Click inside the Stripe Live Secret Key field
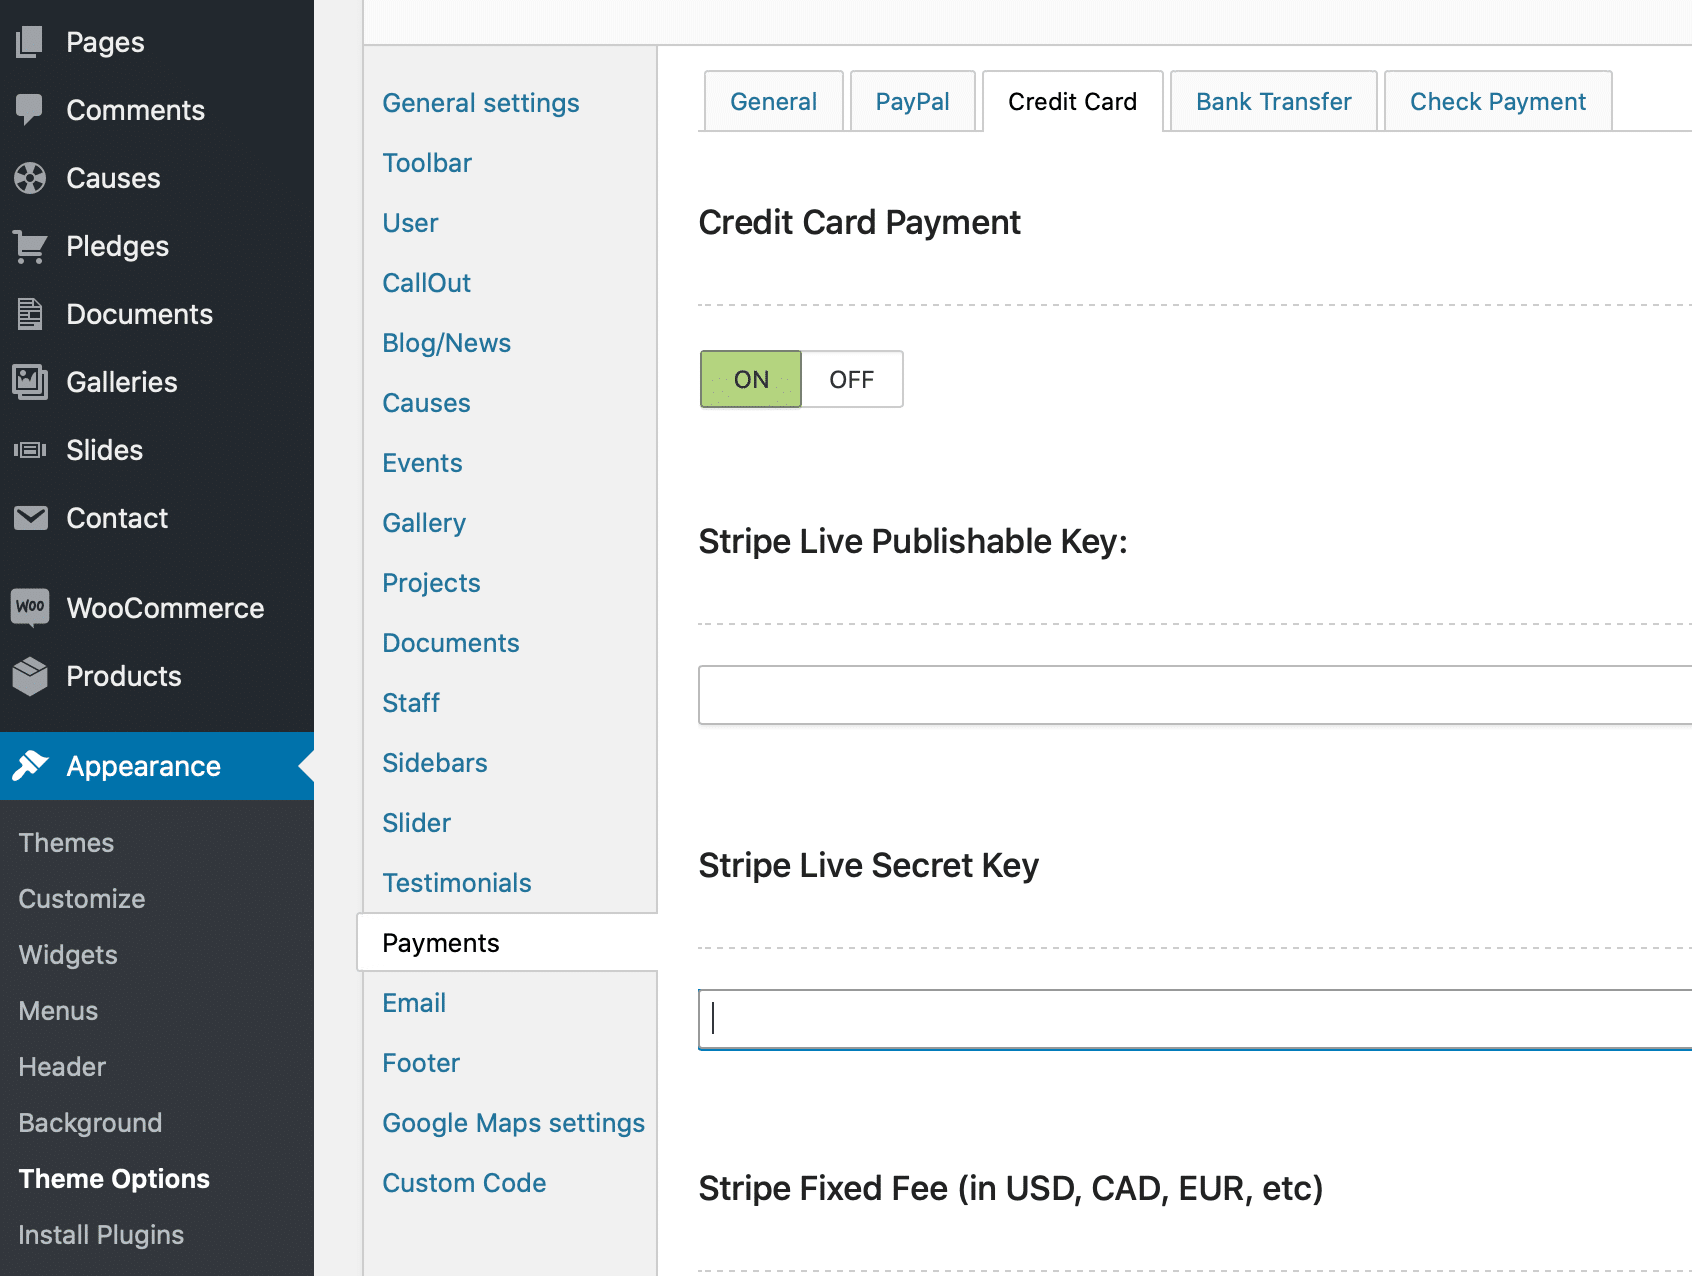Image resolution: width=1692 pixels, height=1276 pixels. [1100, 1019]
